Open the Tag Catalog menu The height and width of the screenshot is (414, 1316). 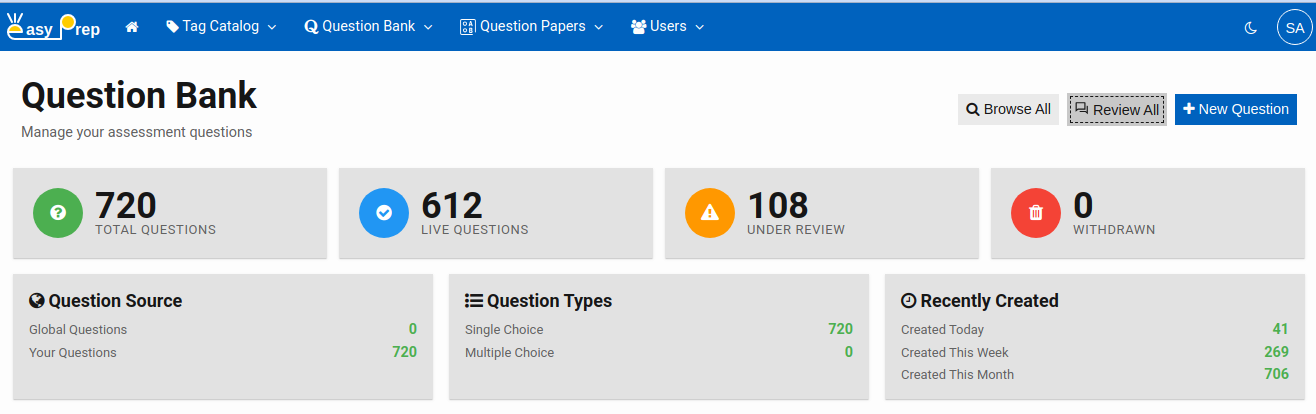coord(221,27)
